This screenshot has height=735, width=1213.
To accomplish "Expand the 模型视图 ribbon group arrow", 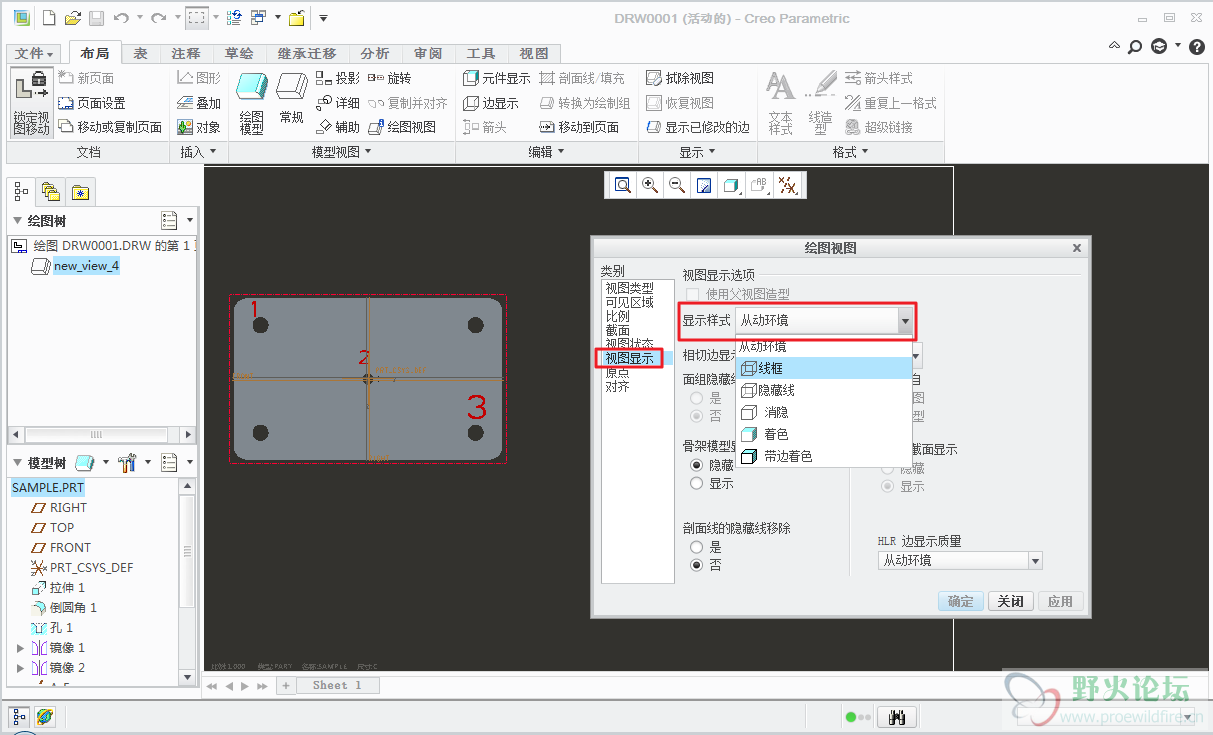I will point(368,152).
